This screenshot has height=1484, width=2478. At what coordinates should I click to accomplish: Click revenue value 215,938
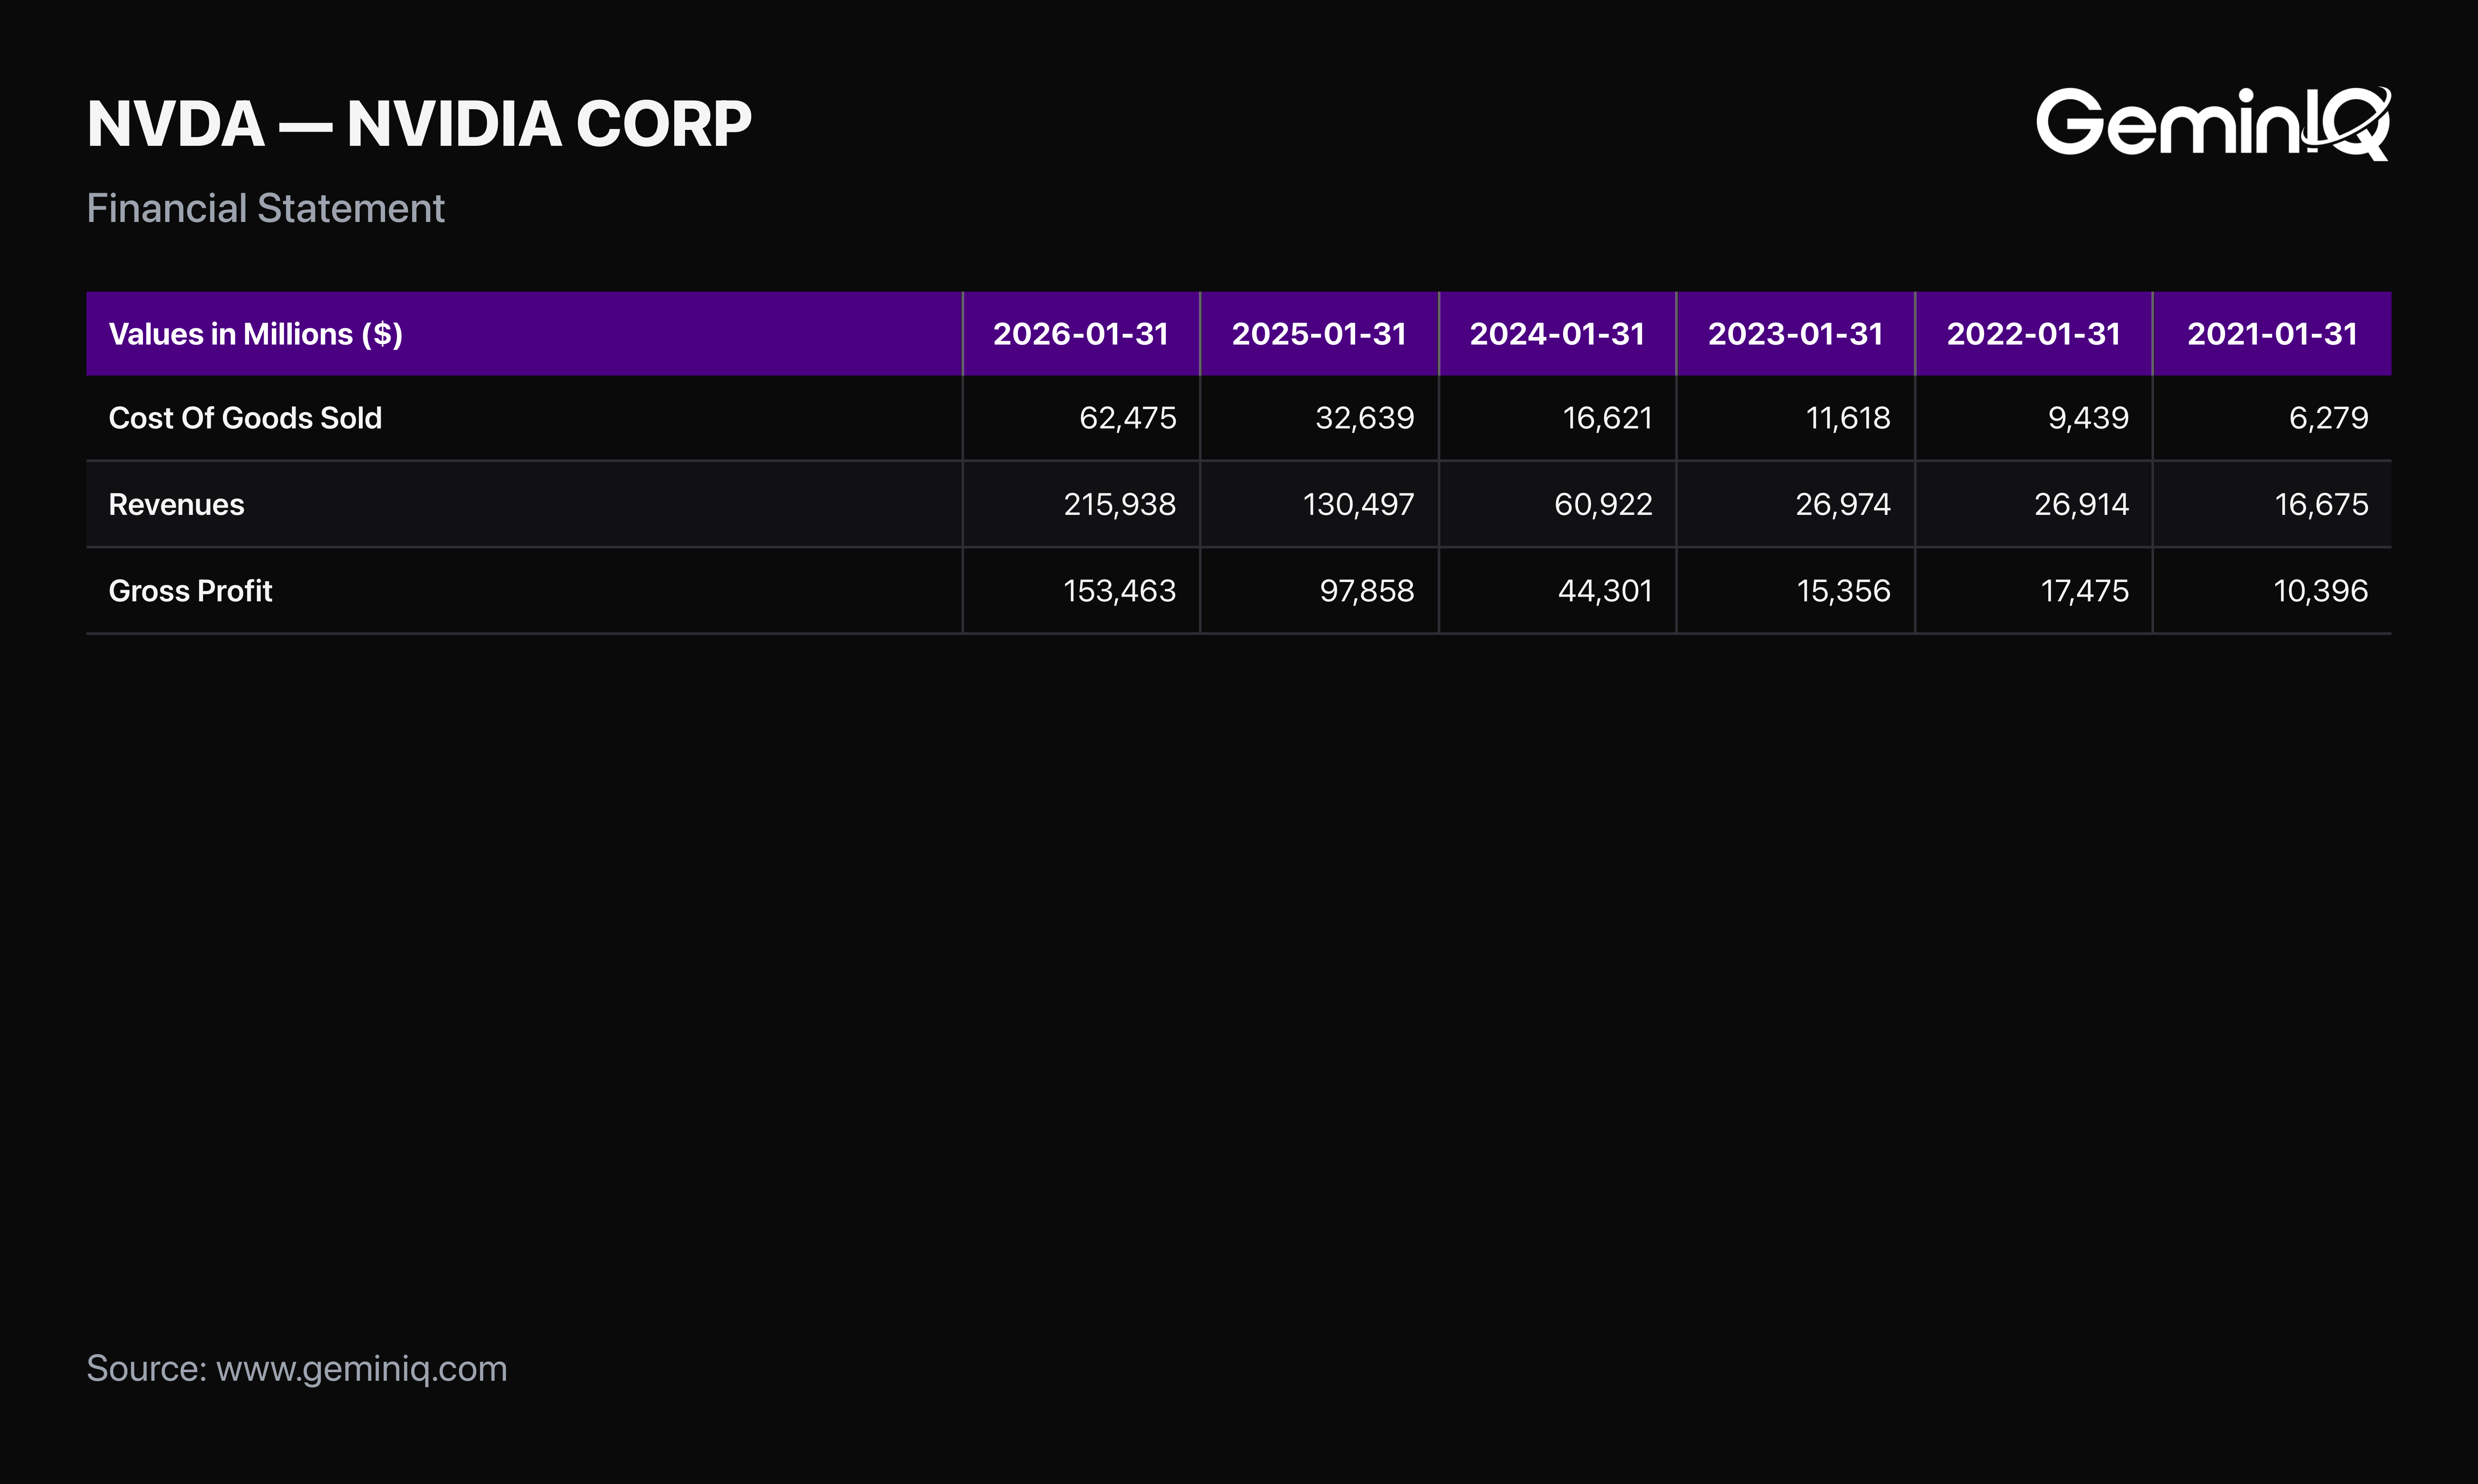1119,505
